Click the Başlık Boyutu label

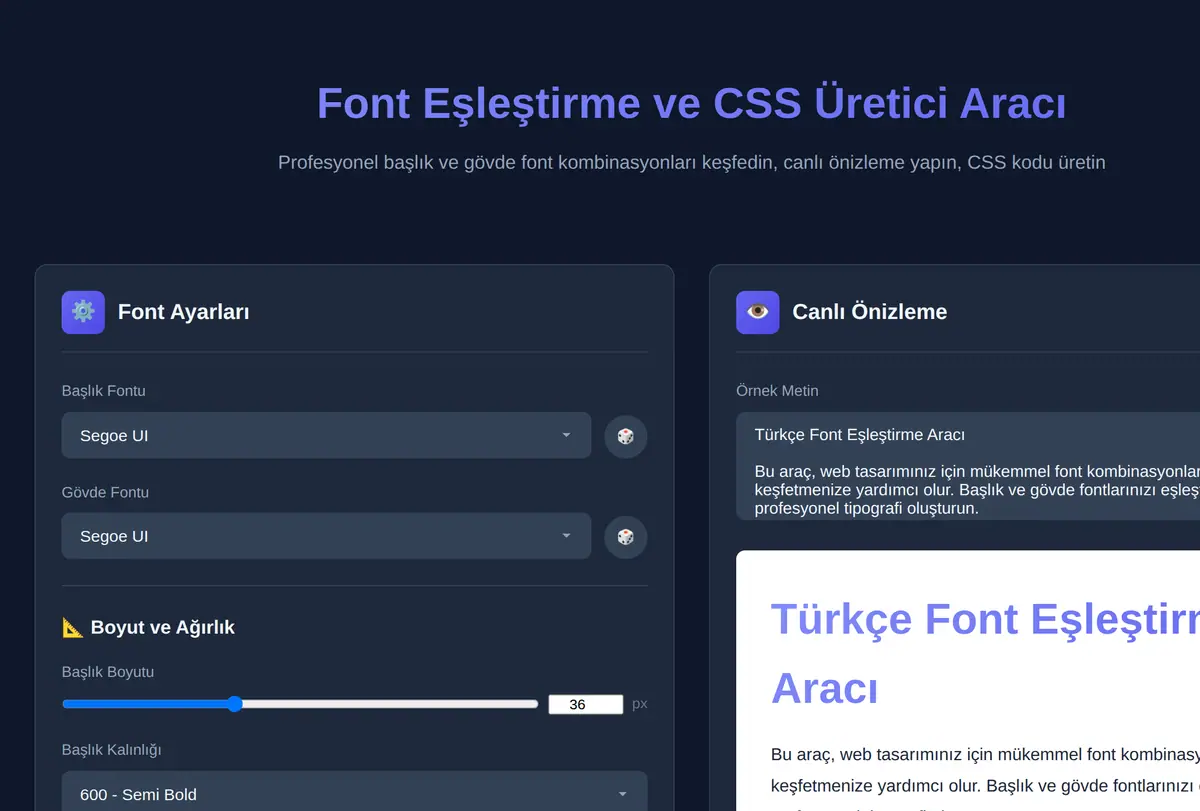[108, 672]
